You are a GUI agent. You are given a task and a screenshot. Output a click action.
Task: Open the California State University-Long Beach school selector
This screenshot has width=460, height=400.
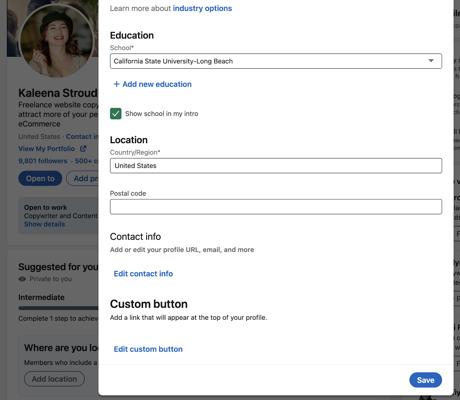(276, 61)
